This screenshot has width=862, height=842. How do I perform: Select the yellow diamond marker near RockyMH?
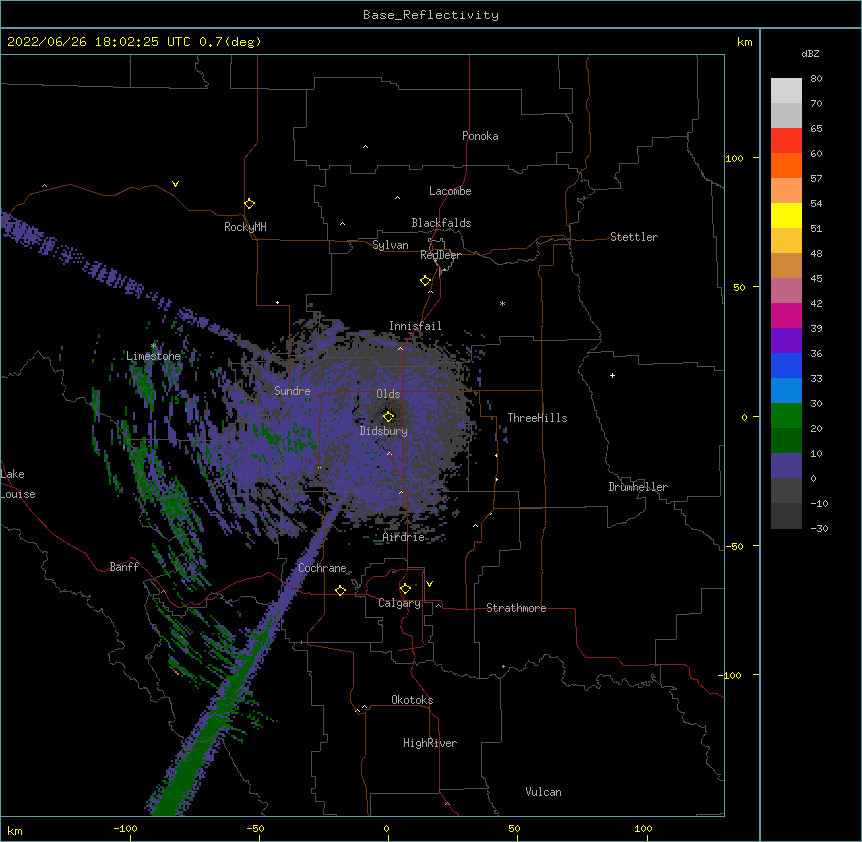[249, 203]
